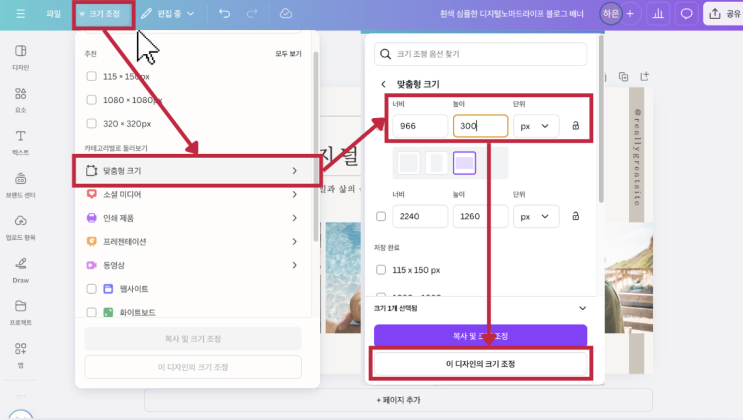
Task: Check the 웹사이트 checkbox
Action: pyautogui.click(x=91, y=289)
